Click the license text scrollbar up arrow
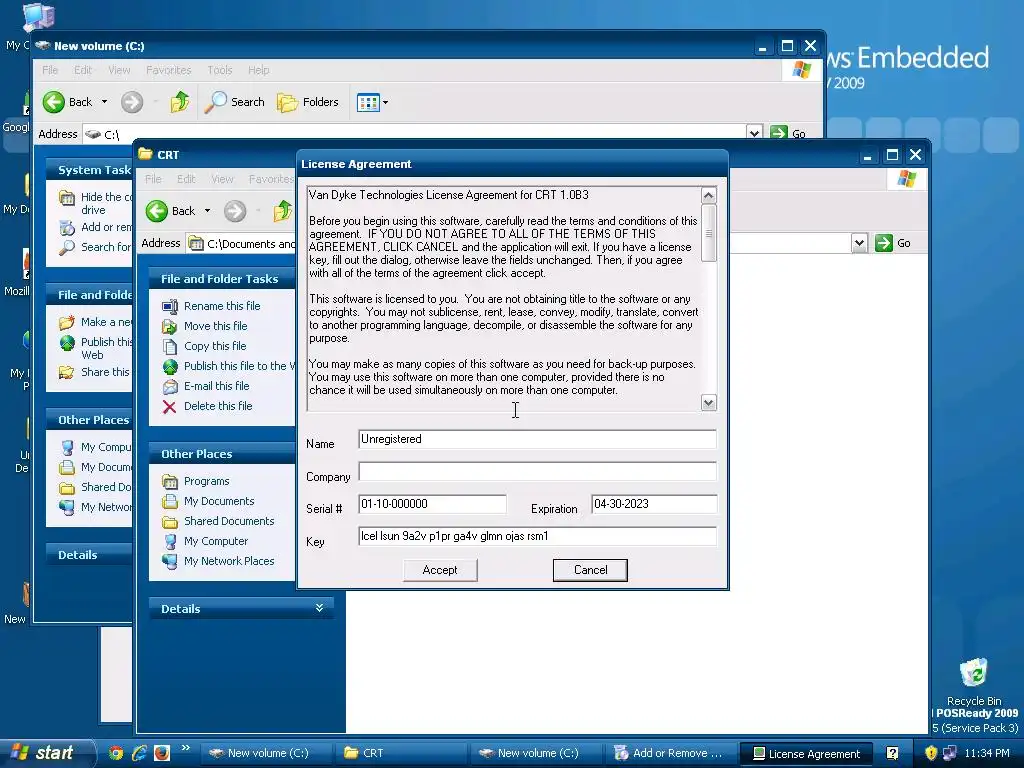Screen dimensions: 1024x768 [x=709, y=195]
